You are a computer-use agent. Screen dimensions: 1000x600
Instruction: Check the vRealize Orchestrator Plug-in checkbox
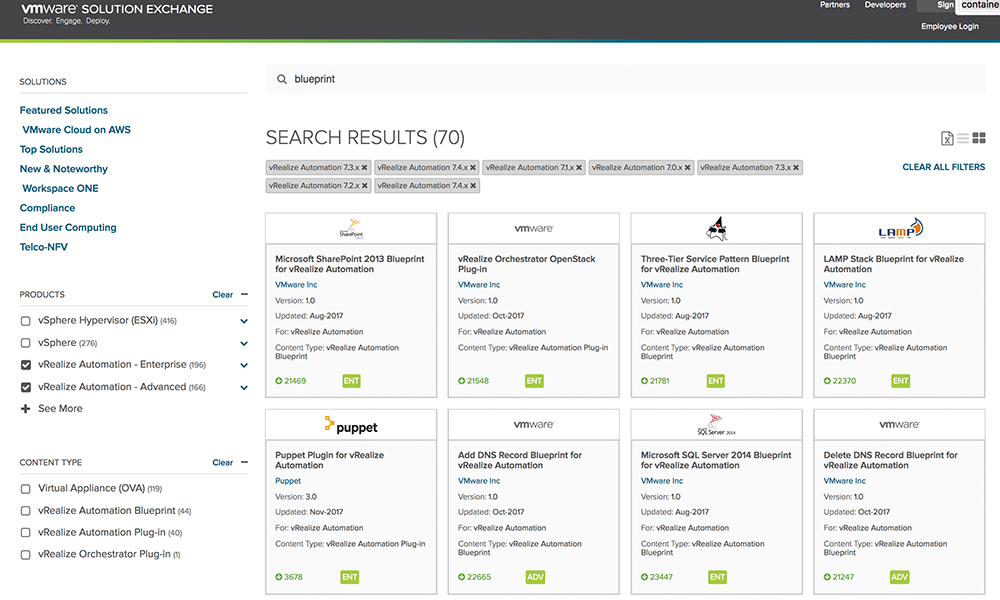(x=26, y=555)
